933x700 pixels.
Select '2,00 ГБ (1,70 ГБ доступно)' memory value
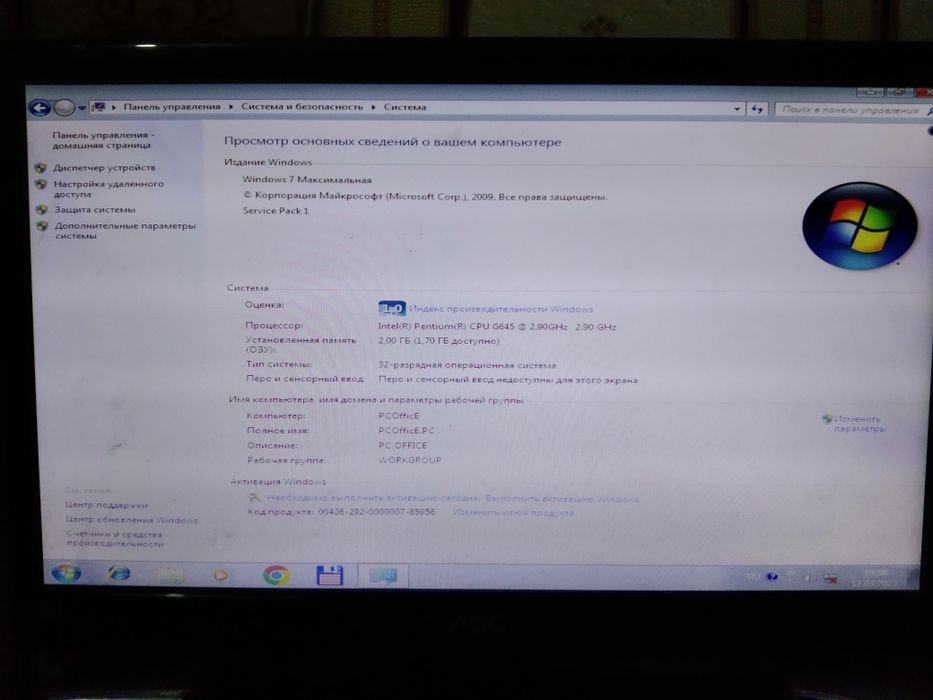(x=439, y=341)
